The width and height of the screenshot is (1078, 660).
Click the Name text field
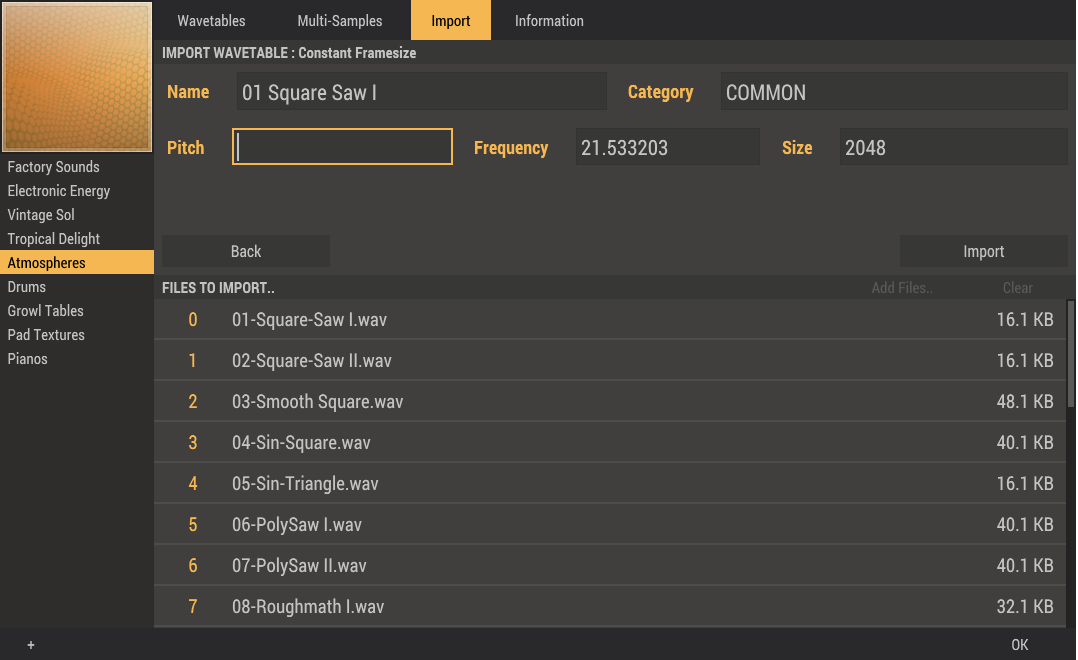(421, 92)
